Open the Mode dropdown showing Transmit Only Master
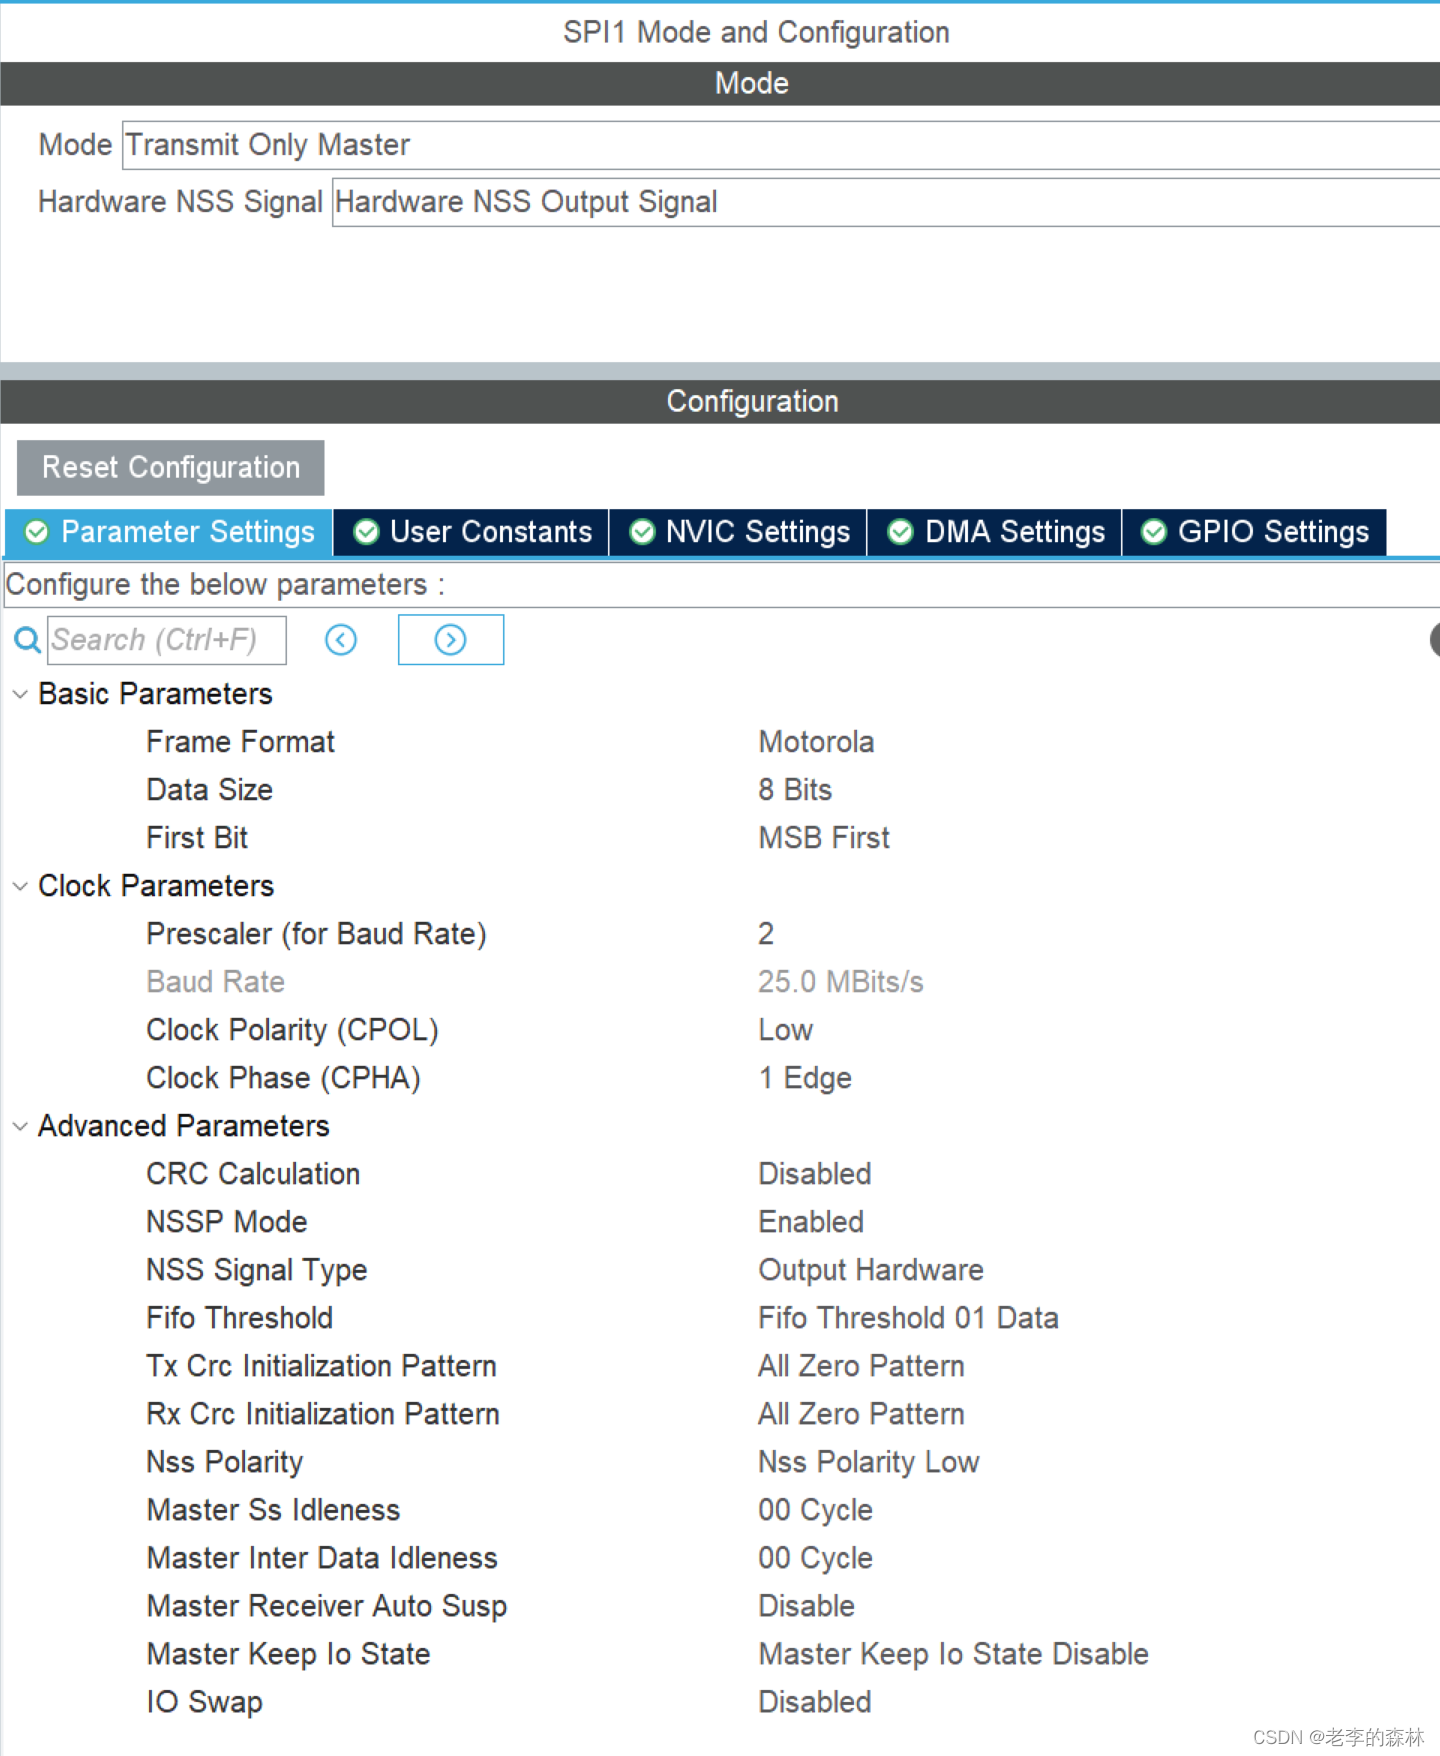 pyautogui.click(x=781, y=145)
